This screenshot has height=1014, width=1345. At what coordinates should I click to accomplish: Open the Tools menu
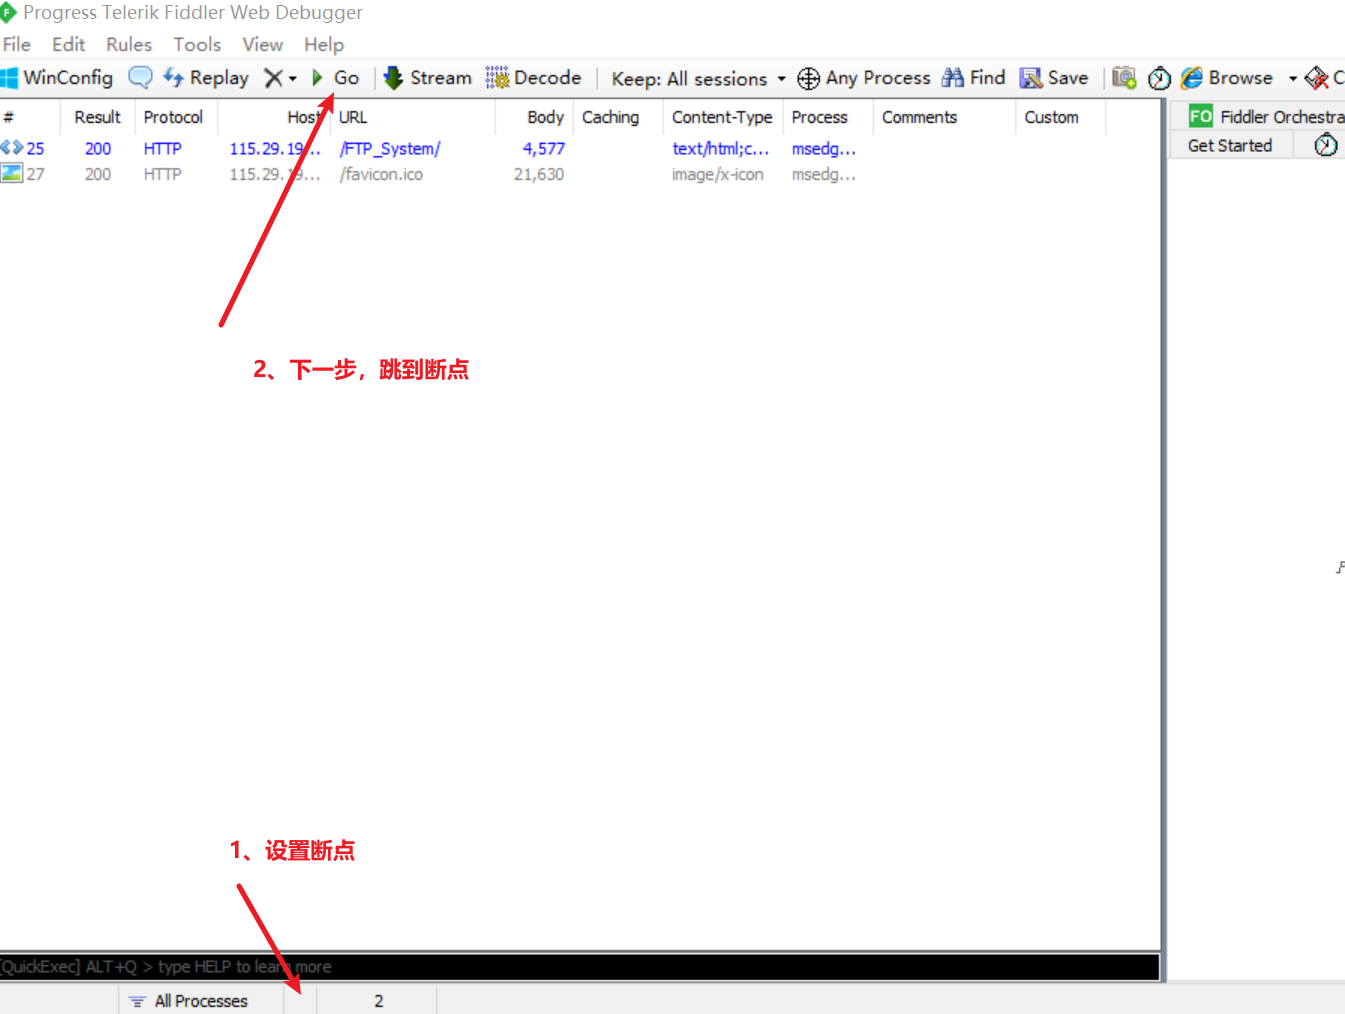tap(197, 44)
